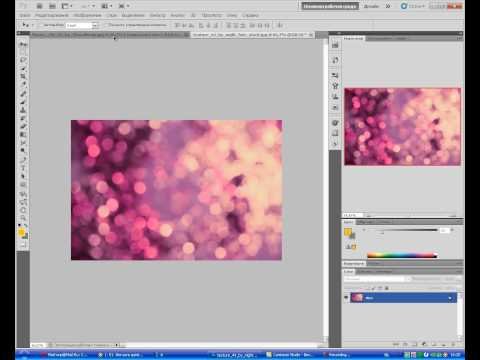Add a layer mask from Layers panel footer

click(415, 344)
